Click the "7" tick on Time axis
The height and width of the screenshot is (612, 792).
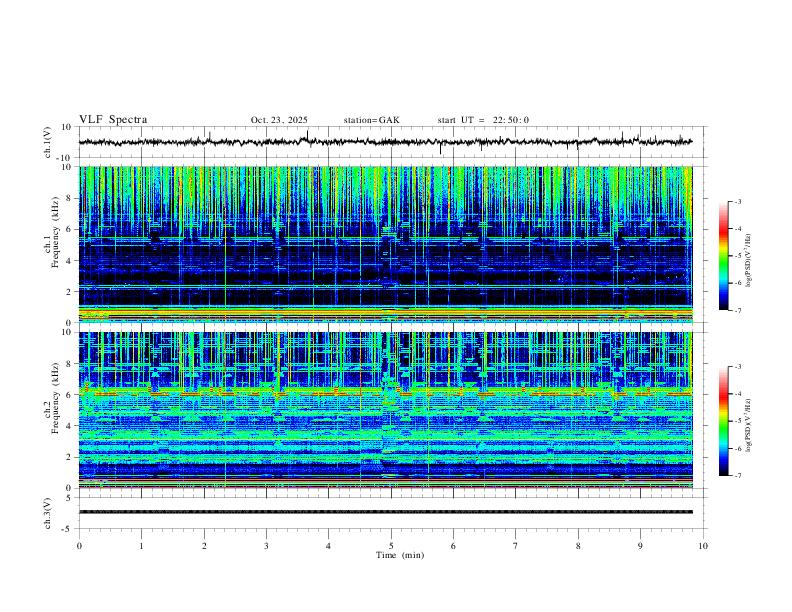point(516,546)
